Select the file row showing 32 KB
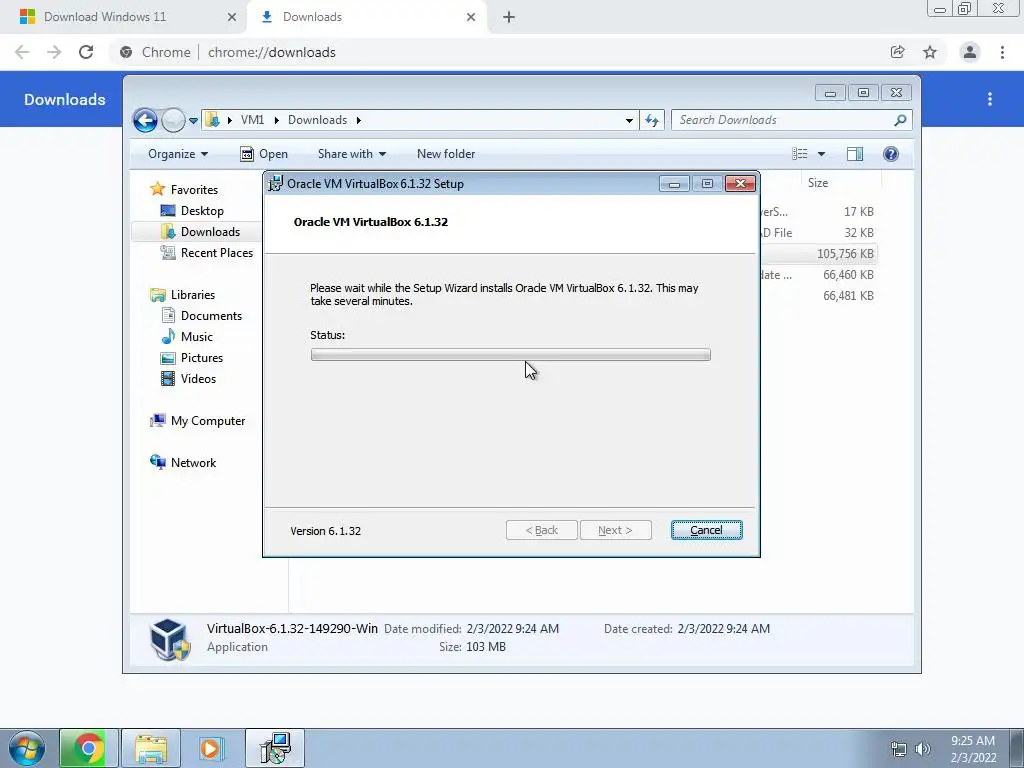Image resolution: width=1024 pixels, height=768 pixels. (x=818, y=232)
